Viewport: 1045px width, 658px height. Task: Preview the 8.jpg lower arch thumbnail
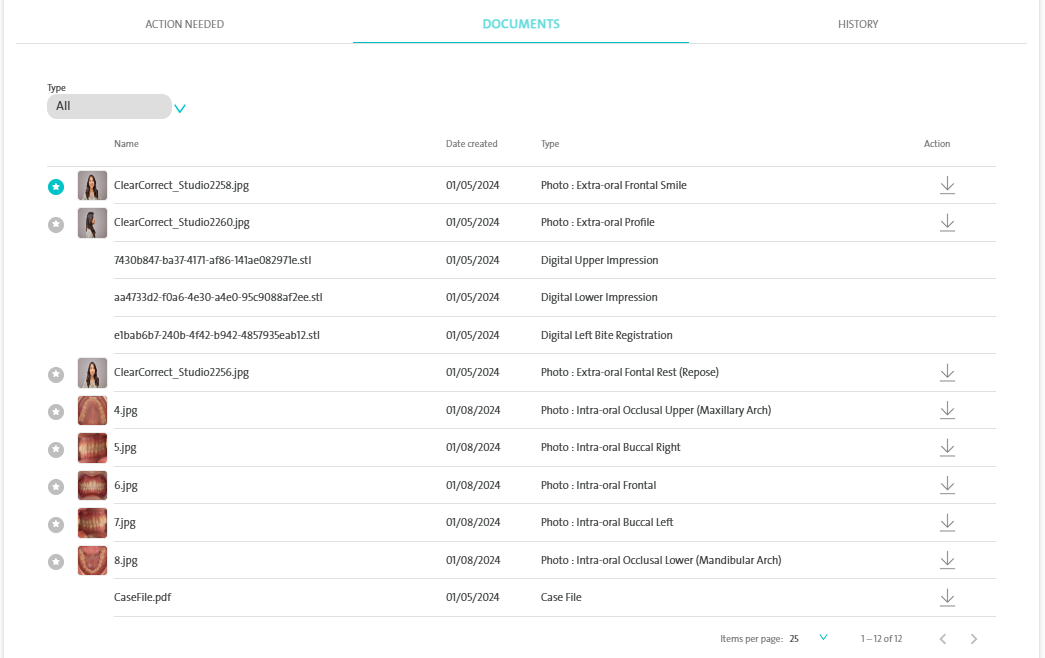tap(92, 560)
